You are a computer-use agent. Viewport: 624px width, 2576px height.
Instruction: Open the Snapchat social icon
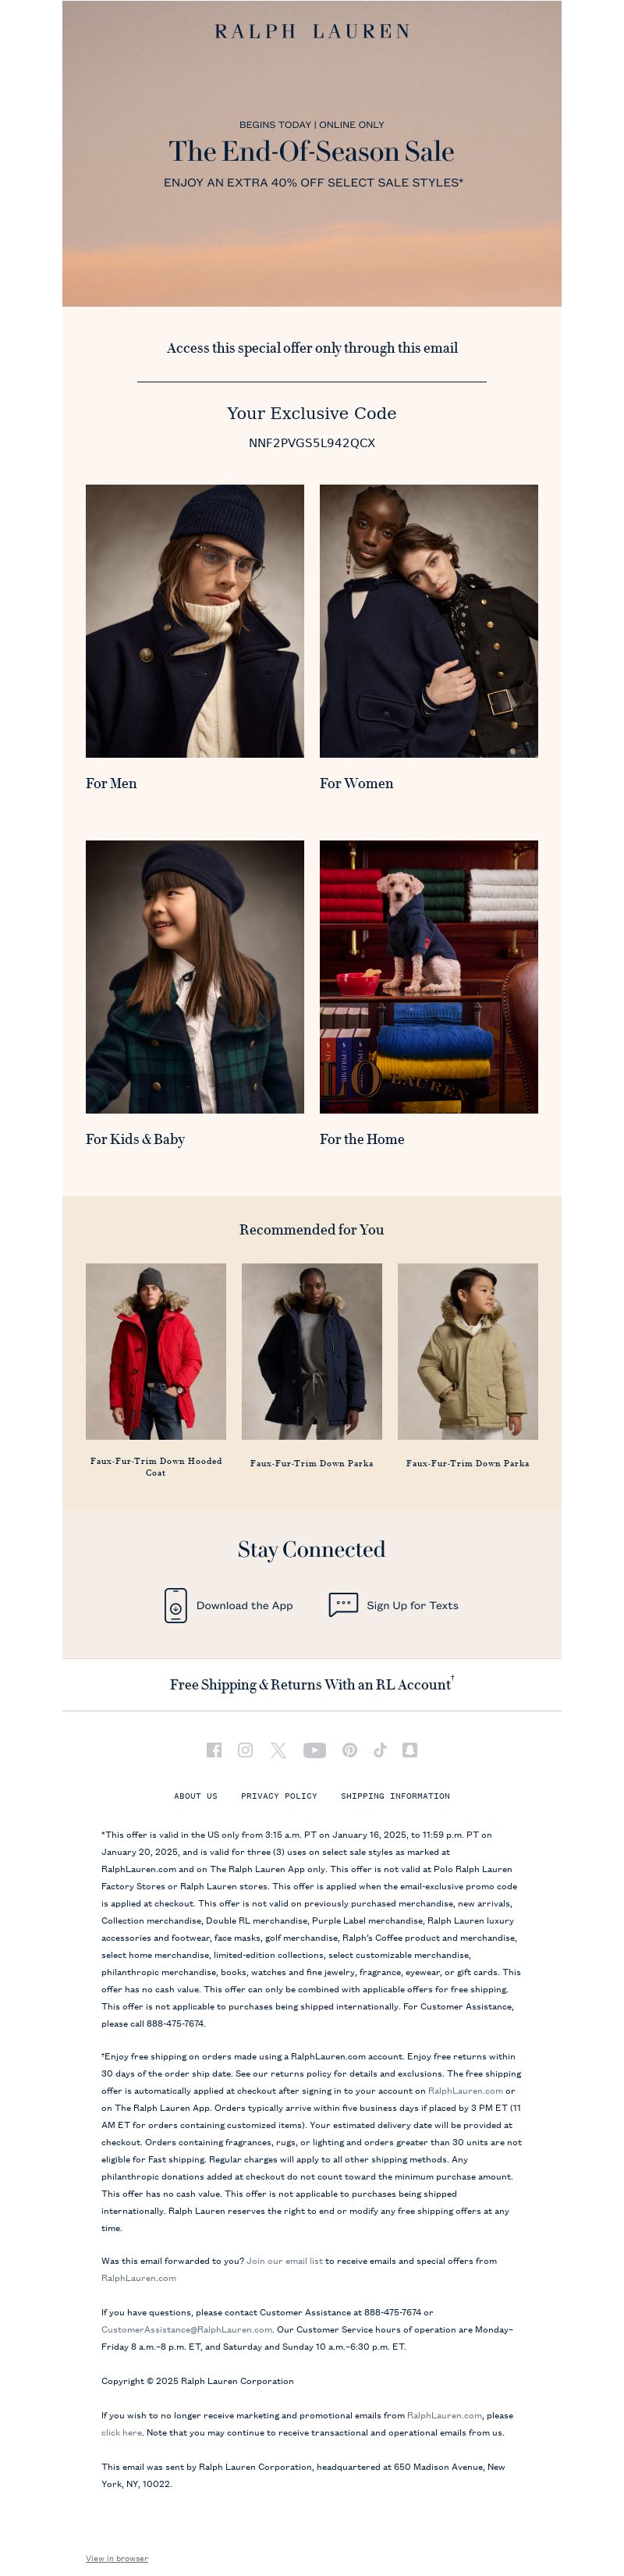[x=410, y=1749]
